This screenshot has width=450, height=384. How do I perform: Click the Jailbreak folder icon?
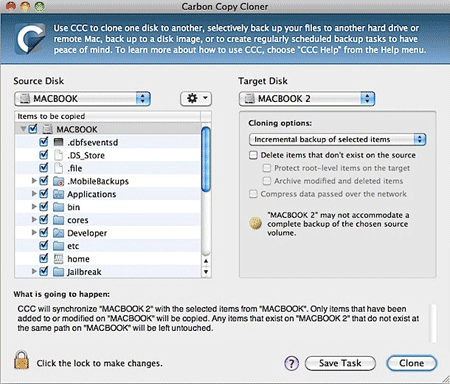coord(58,272)
